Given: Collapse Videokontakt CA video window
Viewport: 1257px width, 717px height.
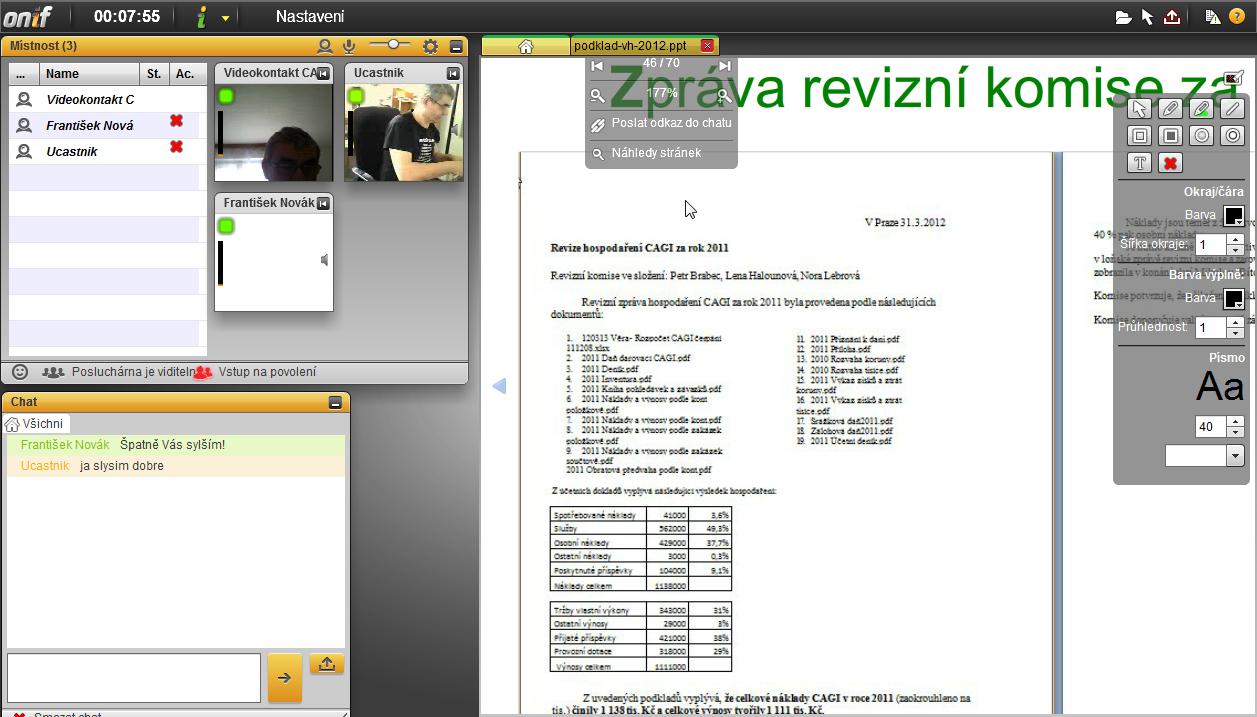Looking at the screenshot, I should tap(323, 73).
